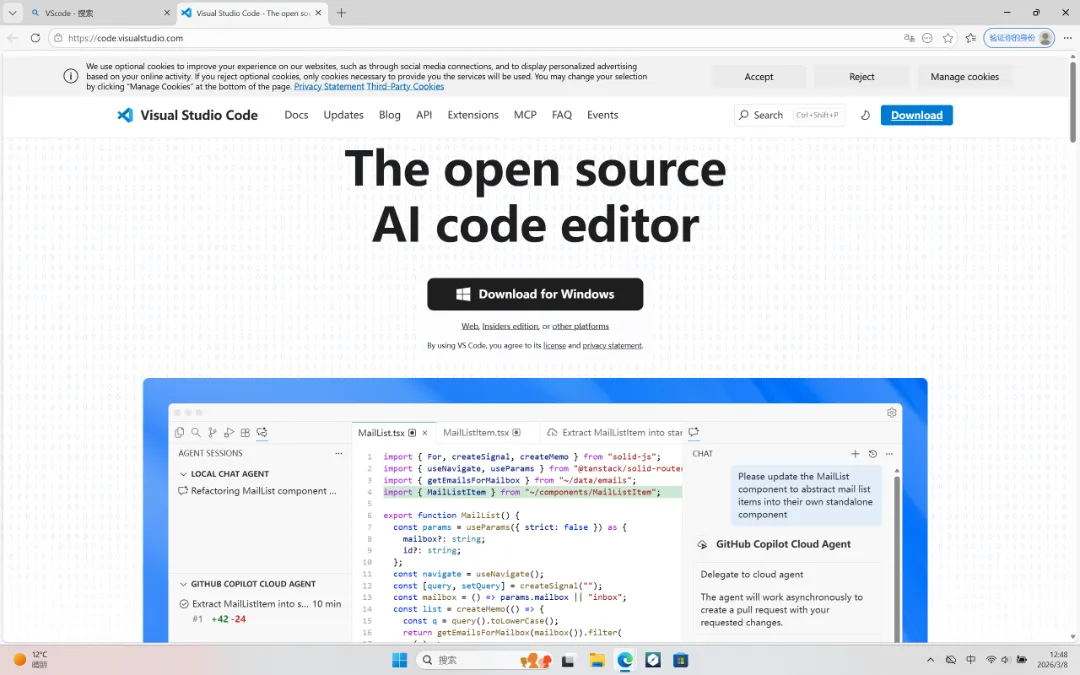The width and height of the screenshot is (1080, 675).
Task: Collapse the LOCAL CHAT AGENT section
Action: coord(183,474)
